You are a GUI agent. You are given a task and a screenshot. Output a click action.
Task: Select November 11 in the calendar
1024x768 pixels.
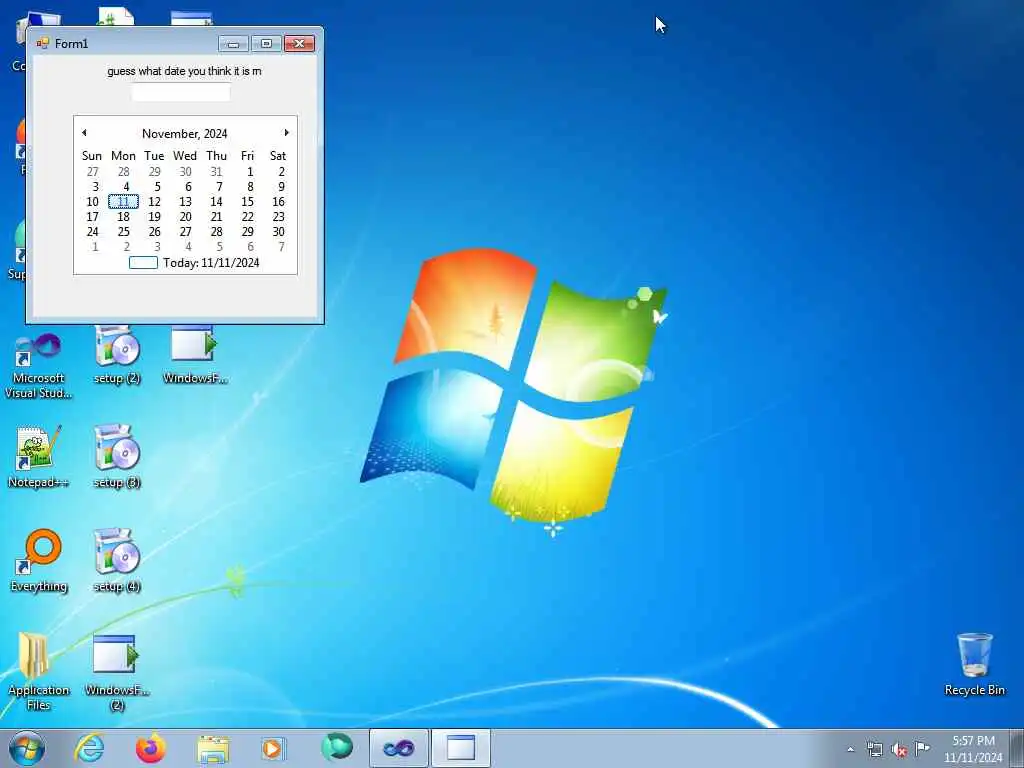(123, 202)
